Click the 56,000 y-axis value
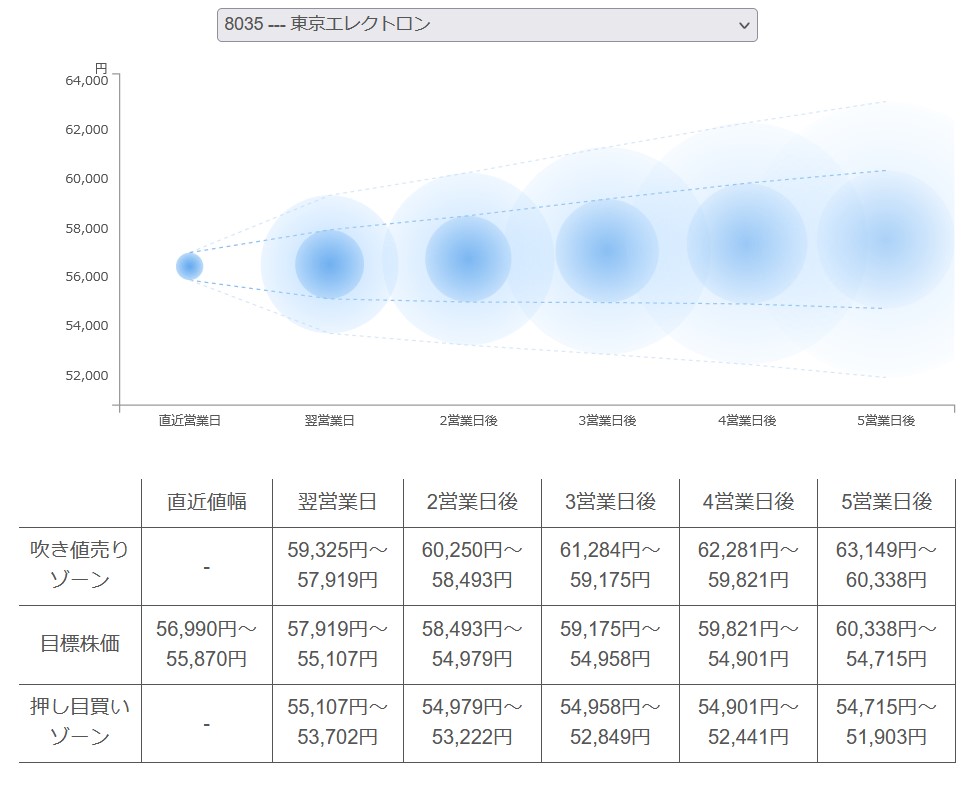The height and width of the screenshot is (797, 975). [x=86, y=277]
